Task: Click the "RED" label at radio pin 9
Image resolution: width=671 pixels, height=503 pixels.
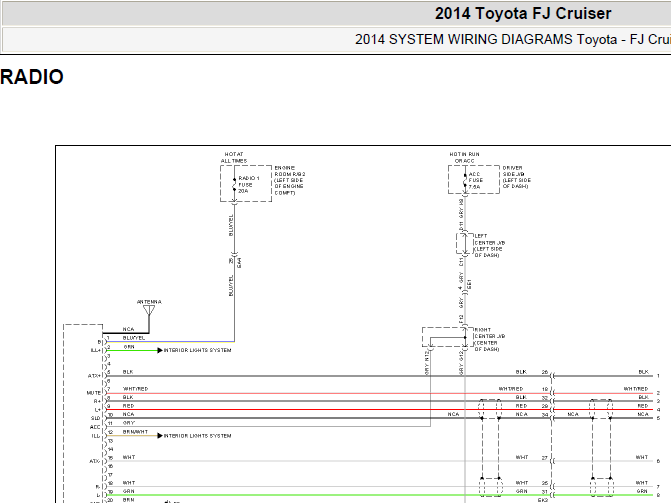Action: [x=128, y=406]
